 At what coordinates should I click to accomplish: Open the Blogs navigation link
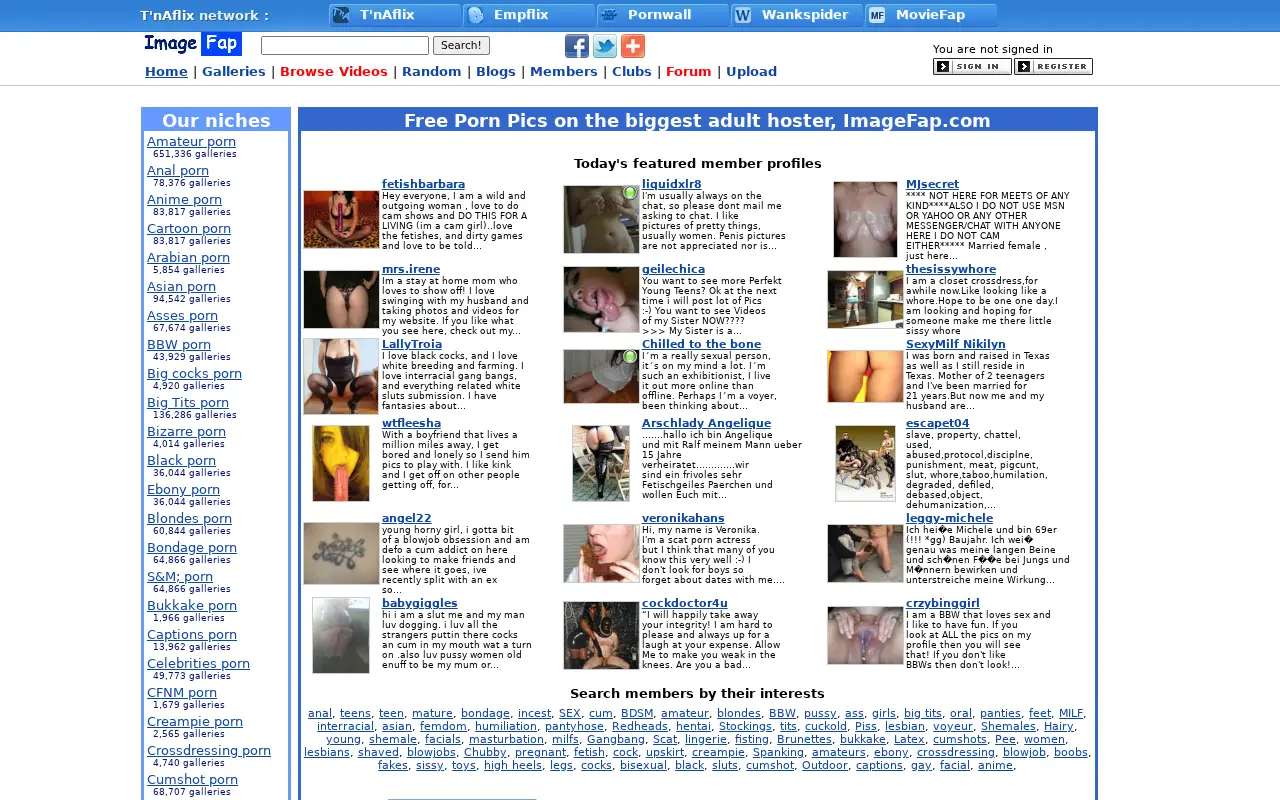[x=496, y=72]
